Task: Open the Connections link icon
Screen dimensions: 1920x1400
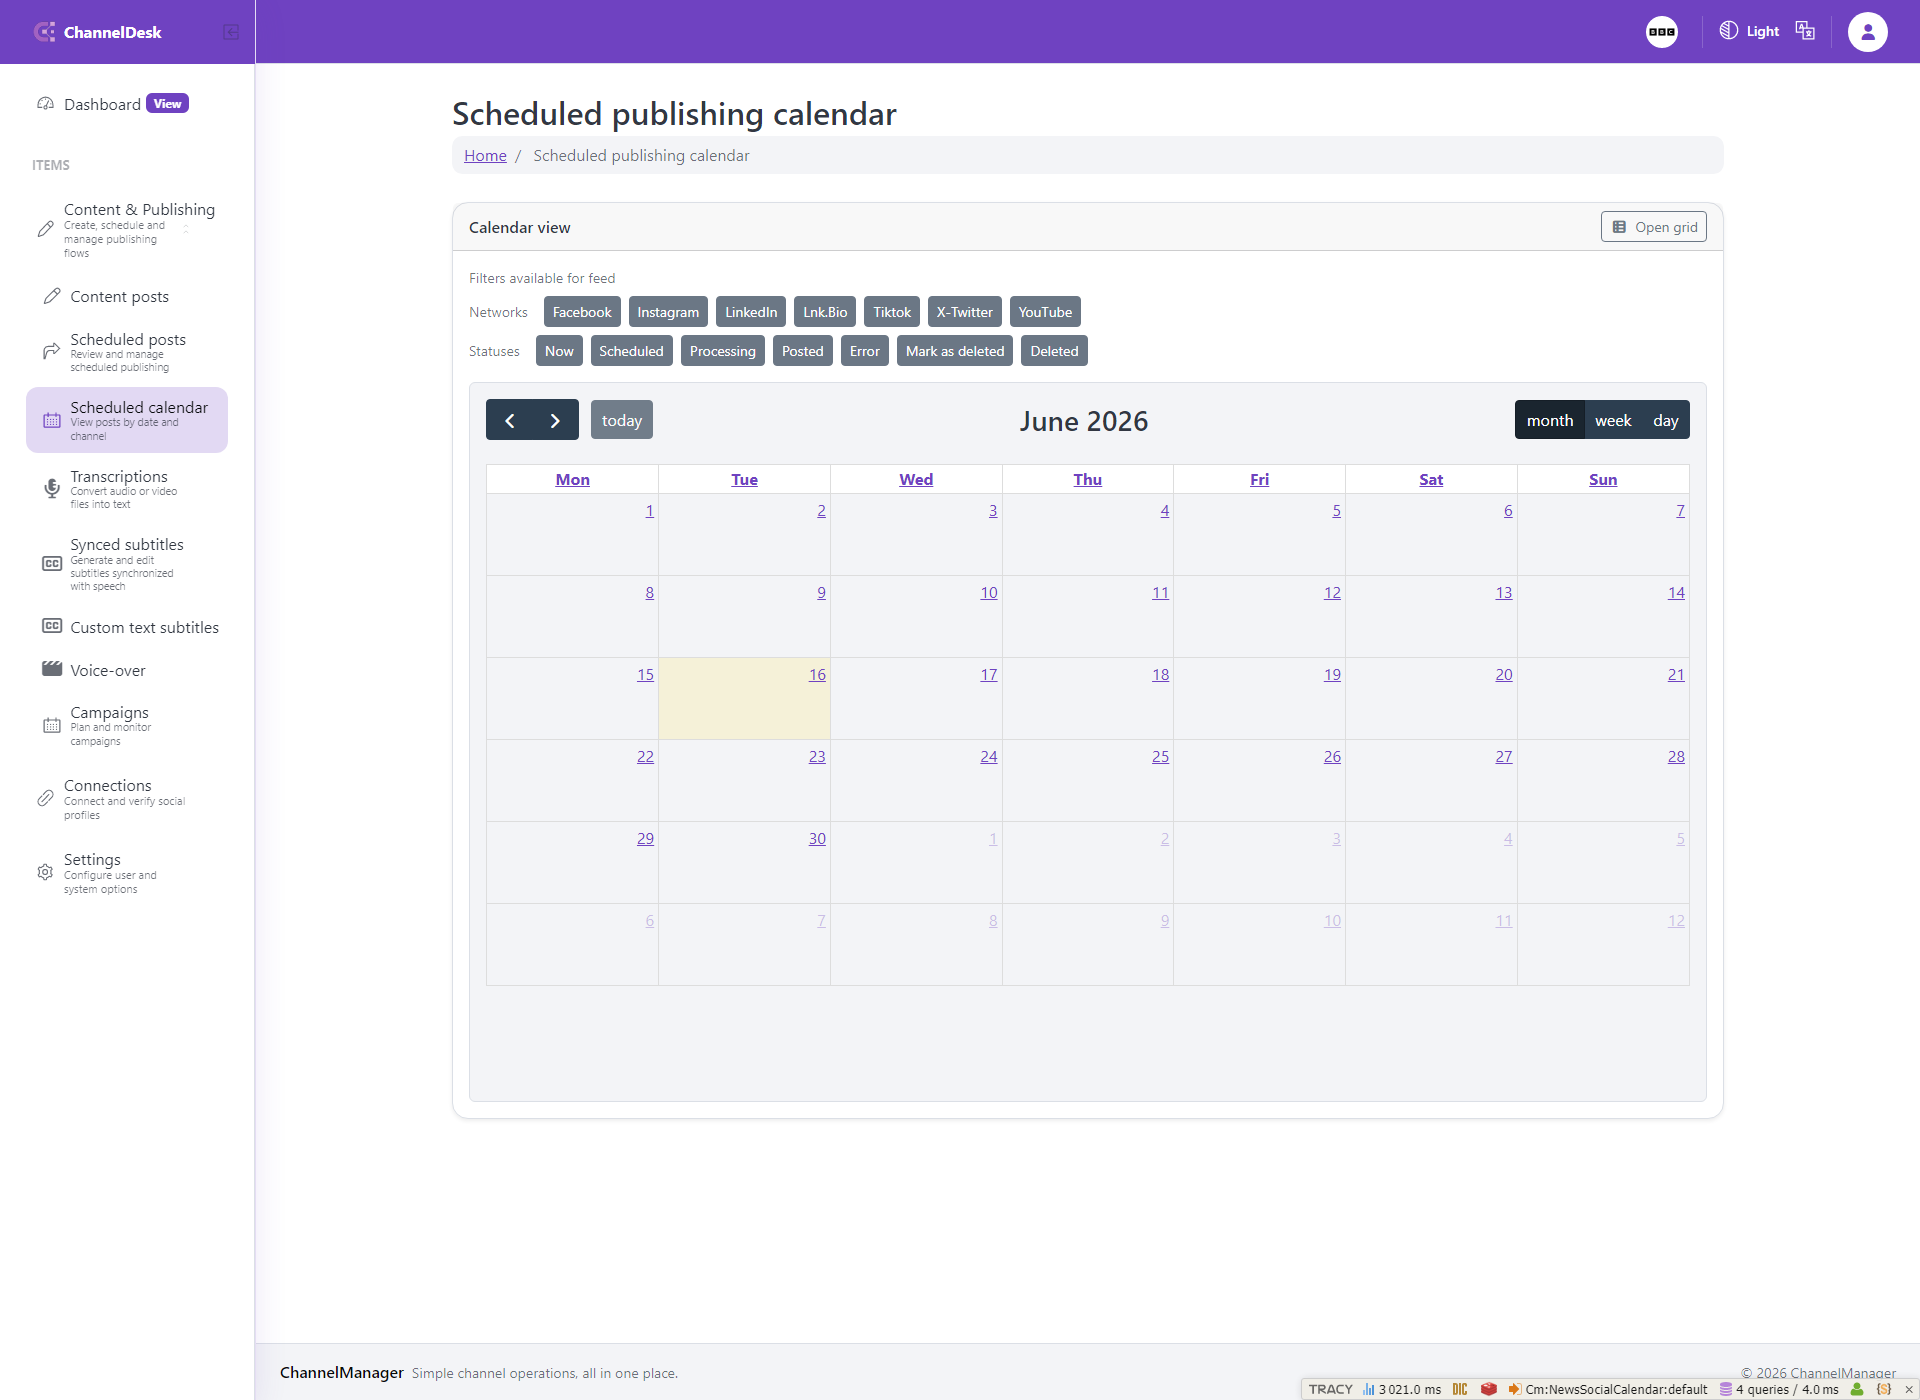Action: pos(45,798)
